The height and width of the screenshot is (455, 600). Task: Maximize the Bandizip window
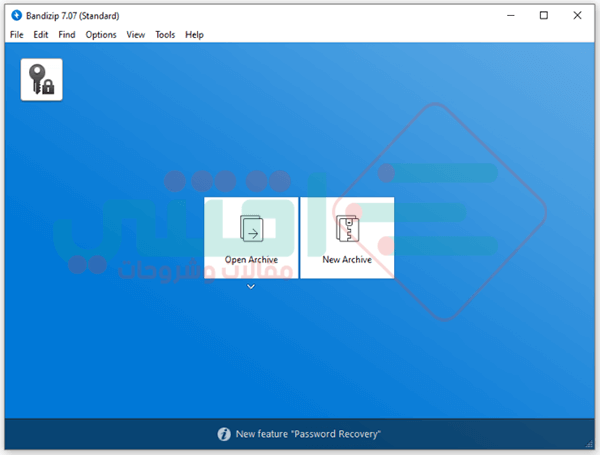(x=544, y=15)
